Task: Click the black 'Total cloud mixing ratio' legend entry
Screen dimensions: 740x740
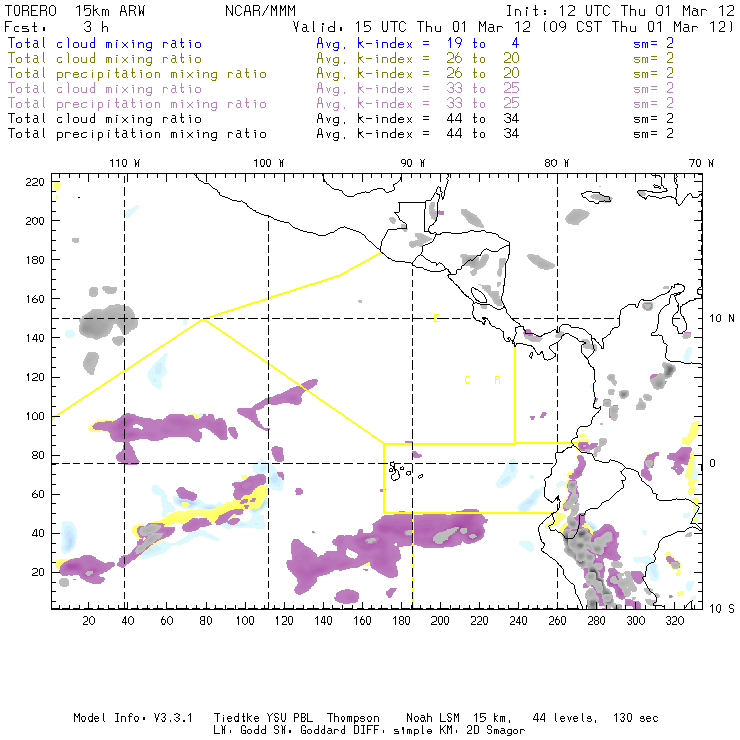Action: click(105, 118)
